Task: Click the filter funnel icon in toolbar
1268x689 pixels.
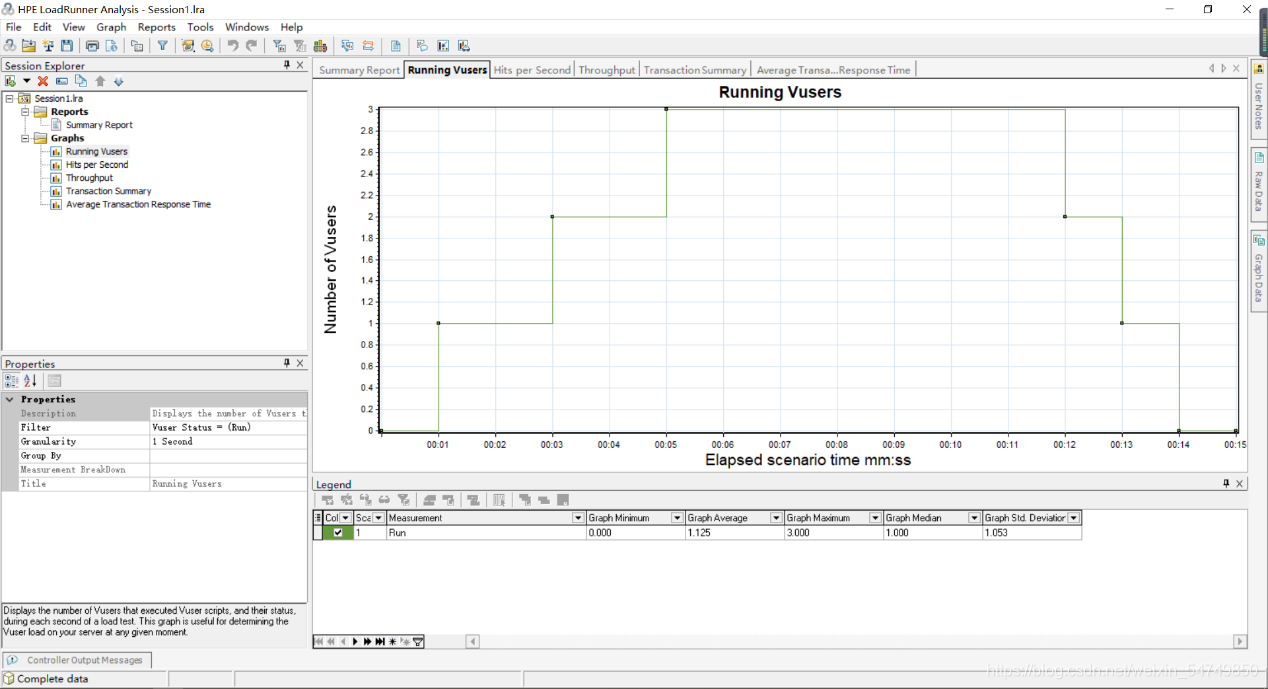Action: [162, 46]
